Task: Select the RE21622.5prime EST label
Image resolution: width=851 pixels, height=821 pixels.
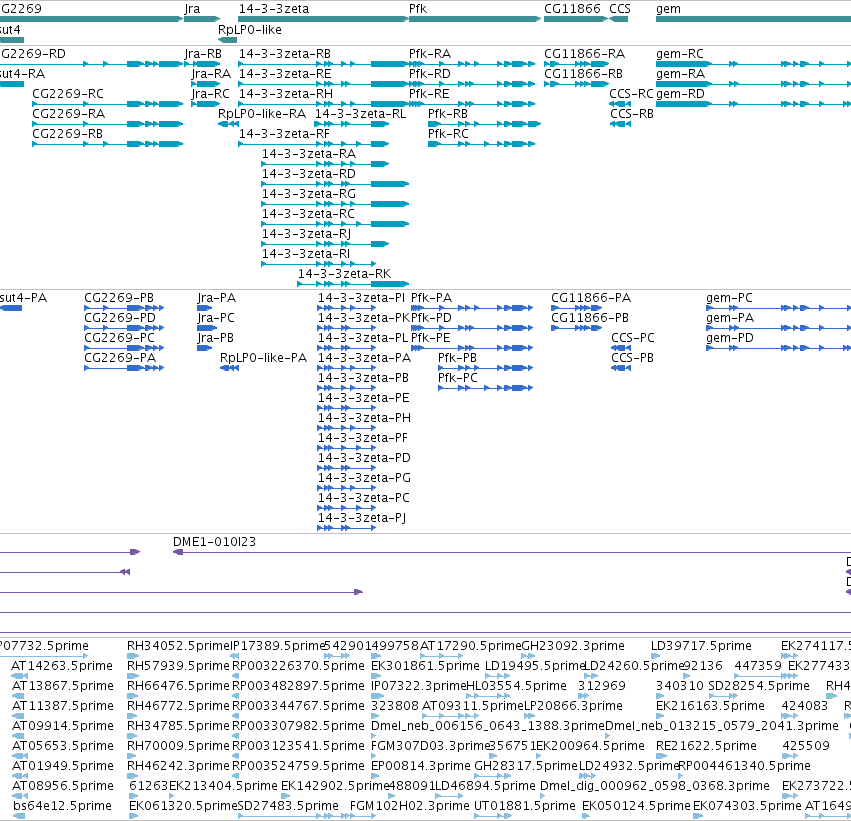Action: tap(706, 747)
